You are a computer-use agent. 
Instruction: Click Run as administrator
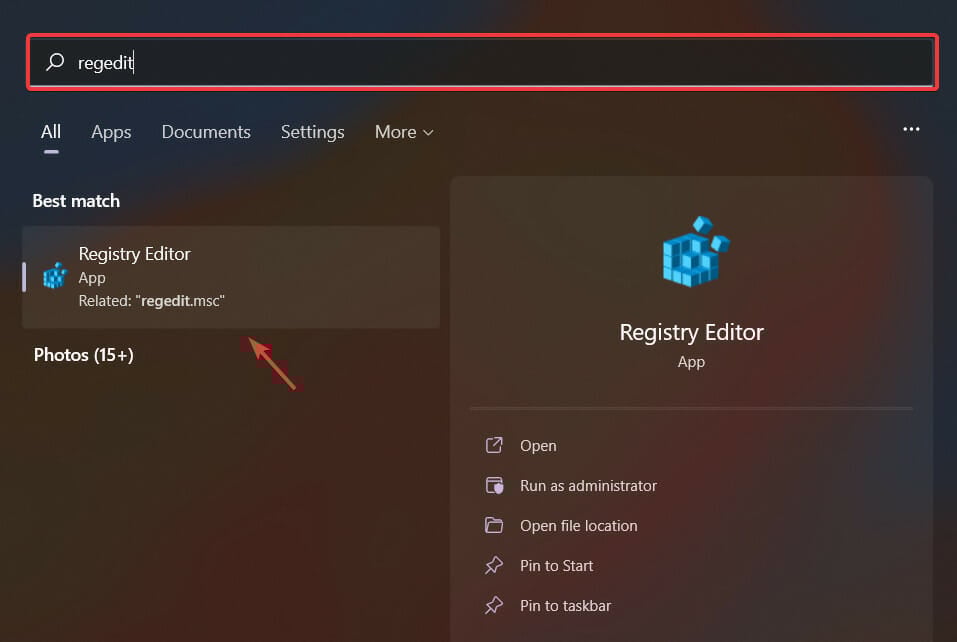point(587,485)
